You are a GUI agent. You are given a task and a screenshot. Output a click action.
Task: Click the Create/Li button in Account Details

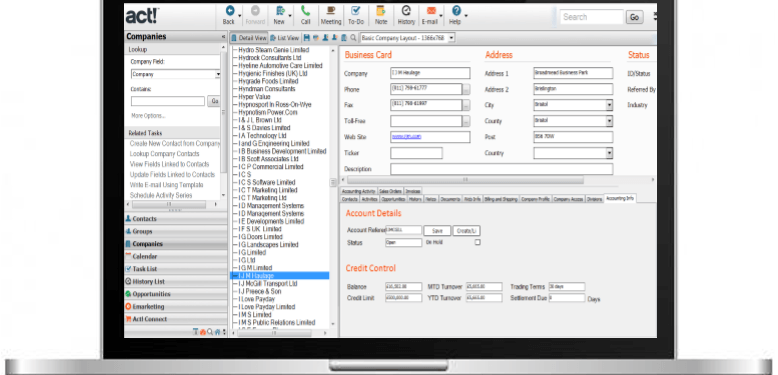pos(466,231)
